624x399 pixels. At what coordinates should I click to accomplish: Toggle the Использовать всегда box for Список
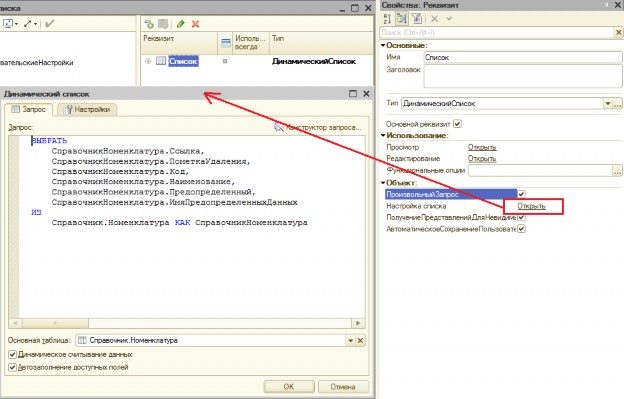pyautogui.click(x=225, y=61)
